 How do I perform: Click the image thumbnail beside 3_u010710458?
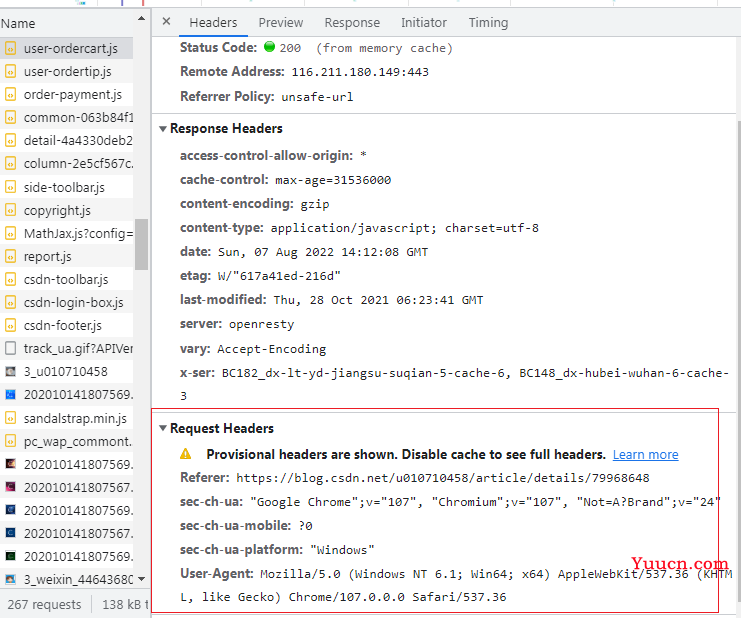pos(10,371)
